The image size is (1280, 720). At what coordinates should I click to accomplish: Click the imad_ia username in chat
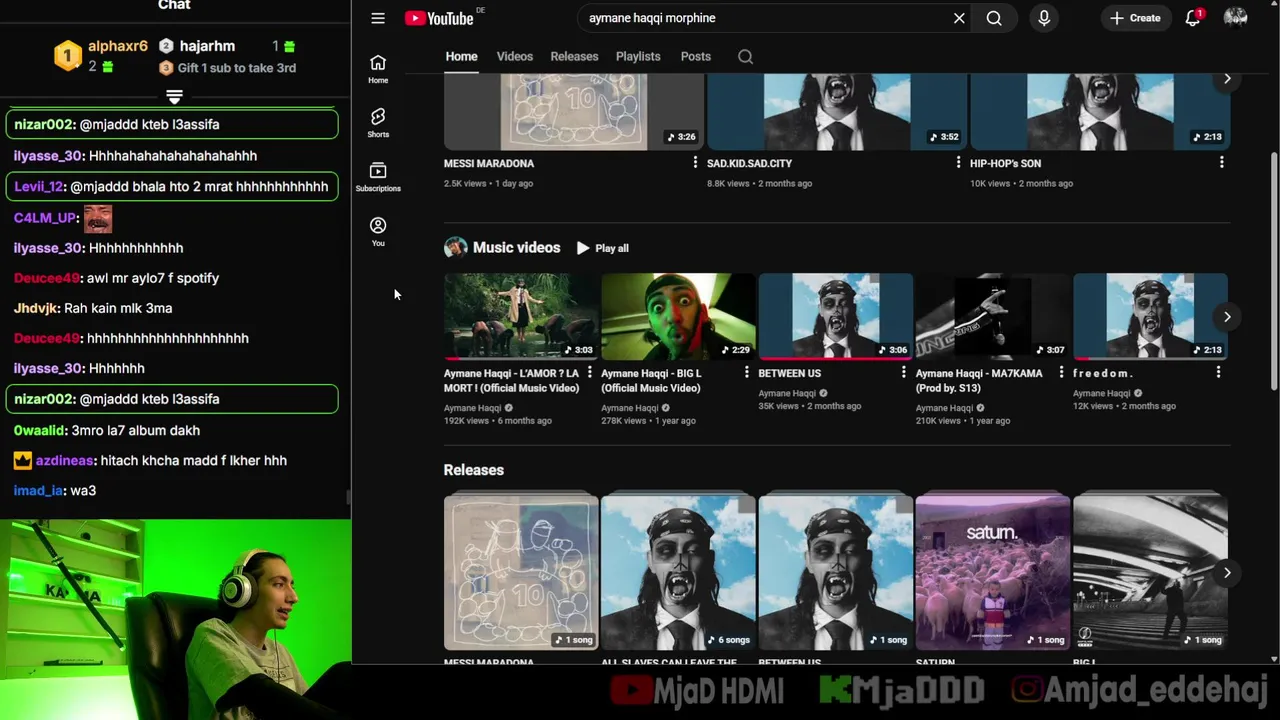tap(38, 490)
